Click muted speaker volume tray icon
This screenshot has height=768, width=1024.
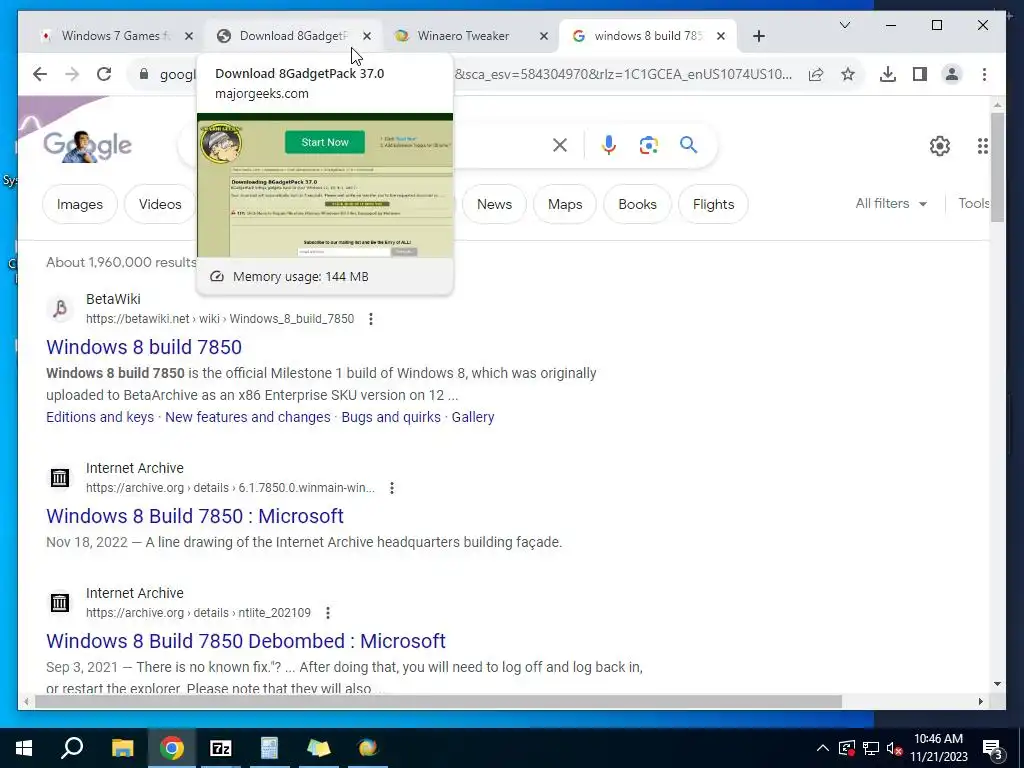[x=895, y=748]
